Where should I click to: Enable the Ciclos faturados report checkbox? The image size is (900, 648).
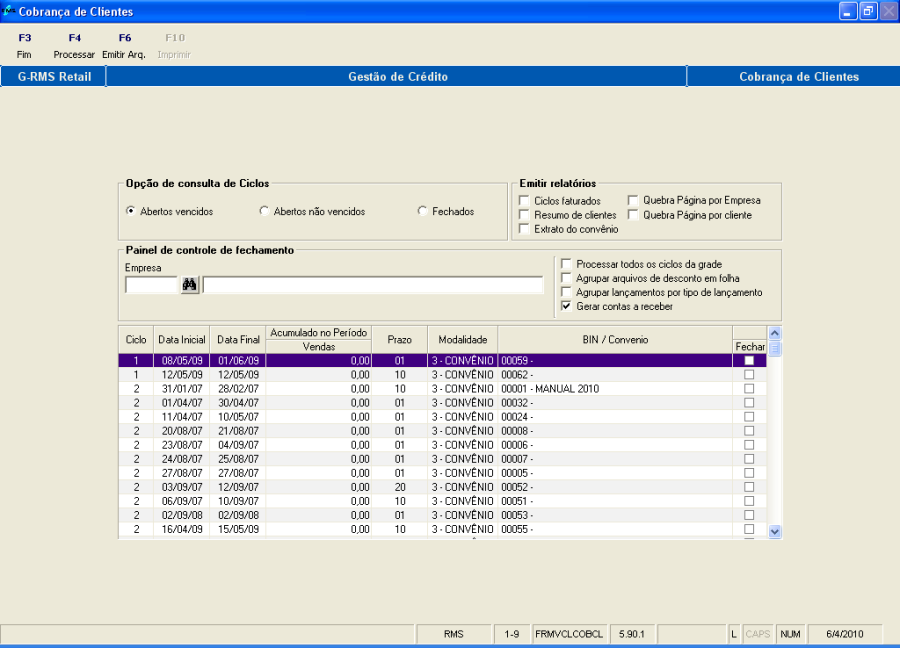pos(525,201)
